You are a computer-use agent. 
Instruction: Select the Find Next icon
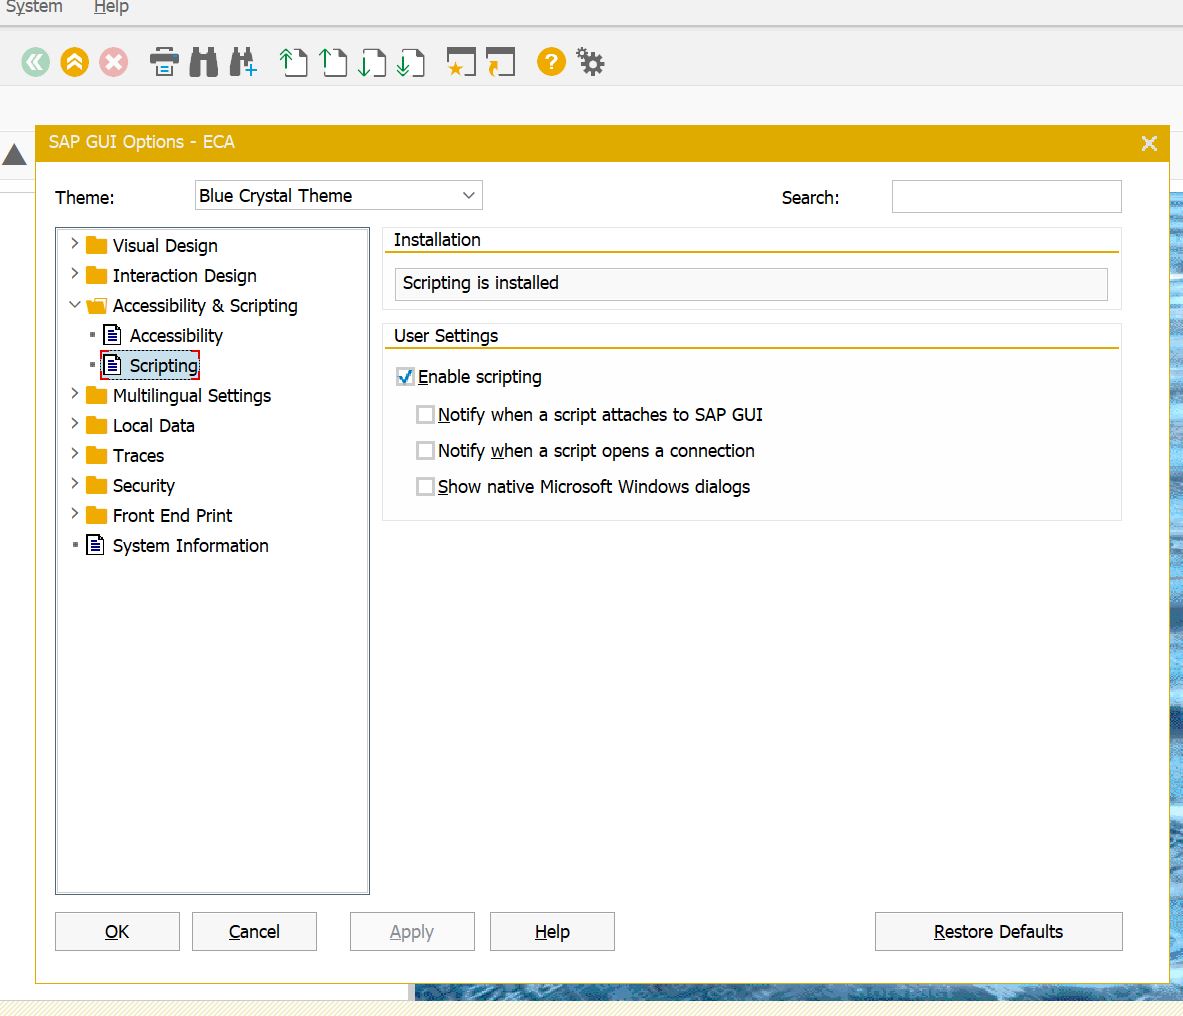pos(243,61)
